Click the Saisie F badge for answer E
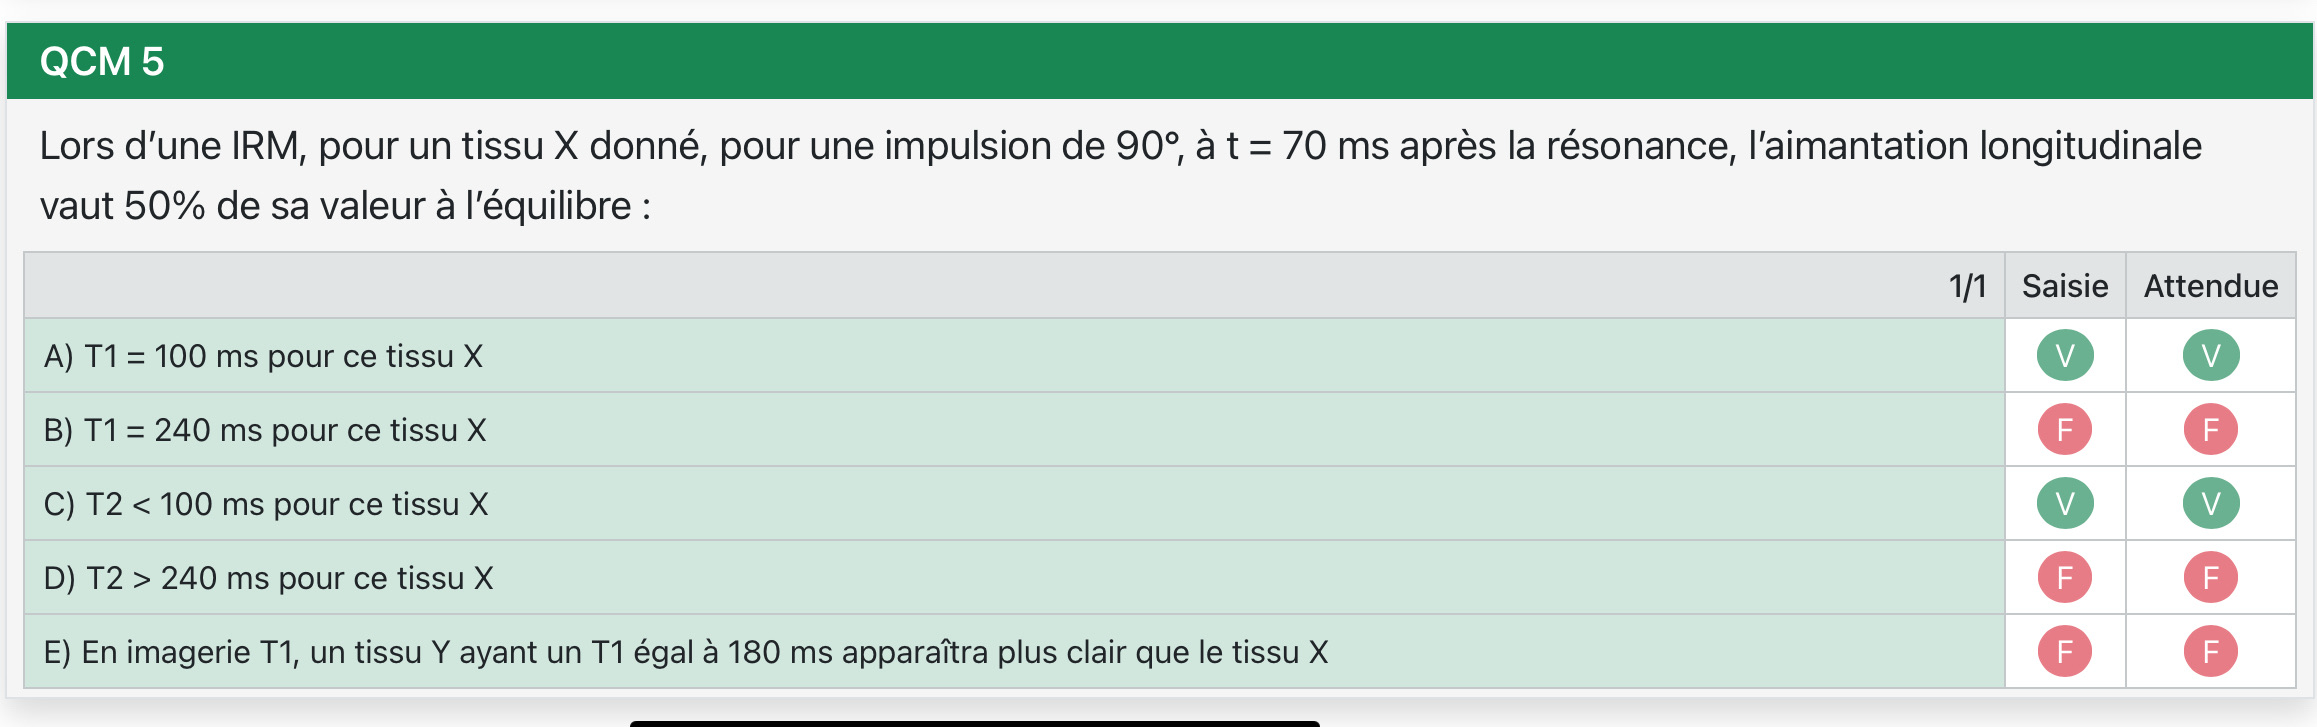This screenshot has height=727, width=2317. (2065, 651)
